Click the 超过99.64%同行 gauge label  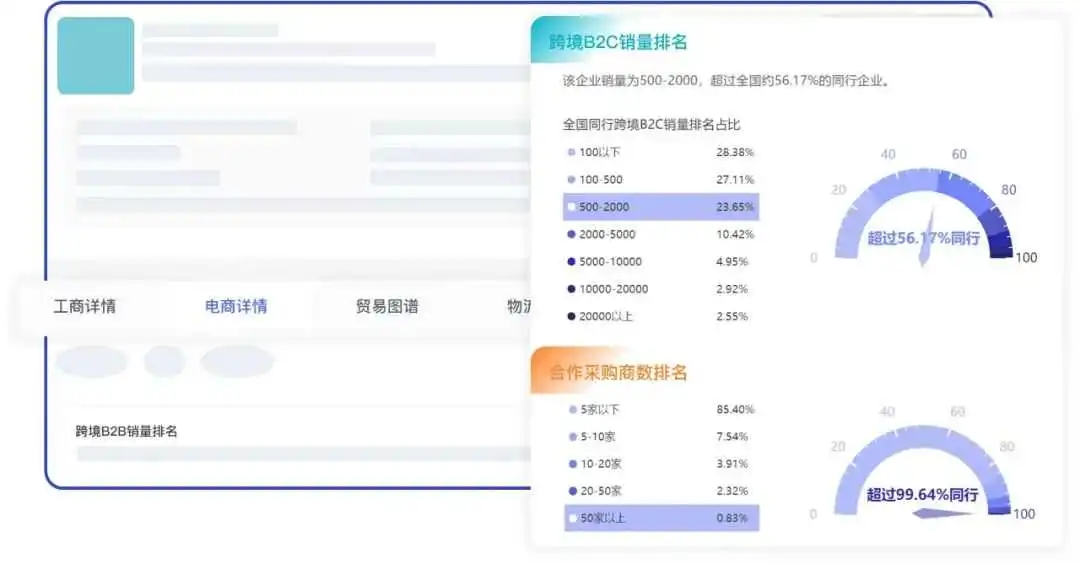(922, 494)
